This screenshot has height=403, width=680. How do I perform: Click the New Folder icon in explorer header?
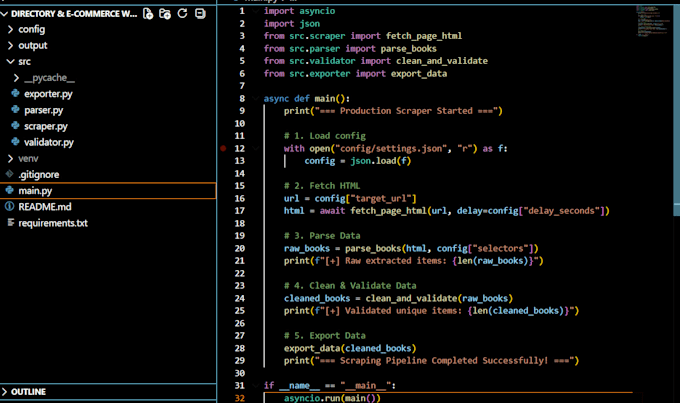(x=165, y=13)
